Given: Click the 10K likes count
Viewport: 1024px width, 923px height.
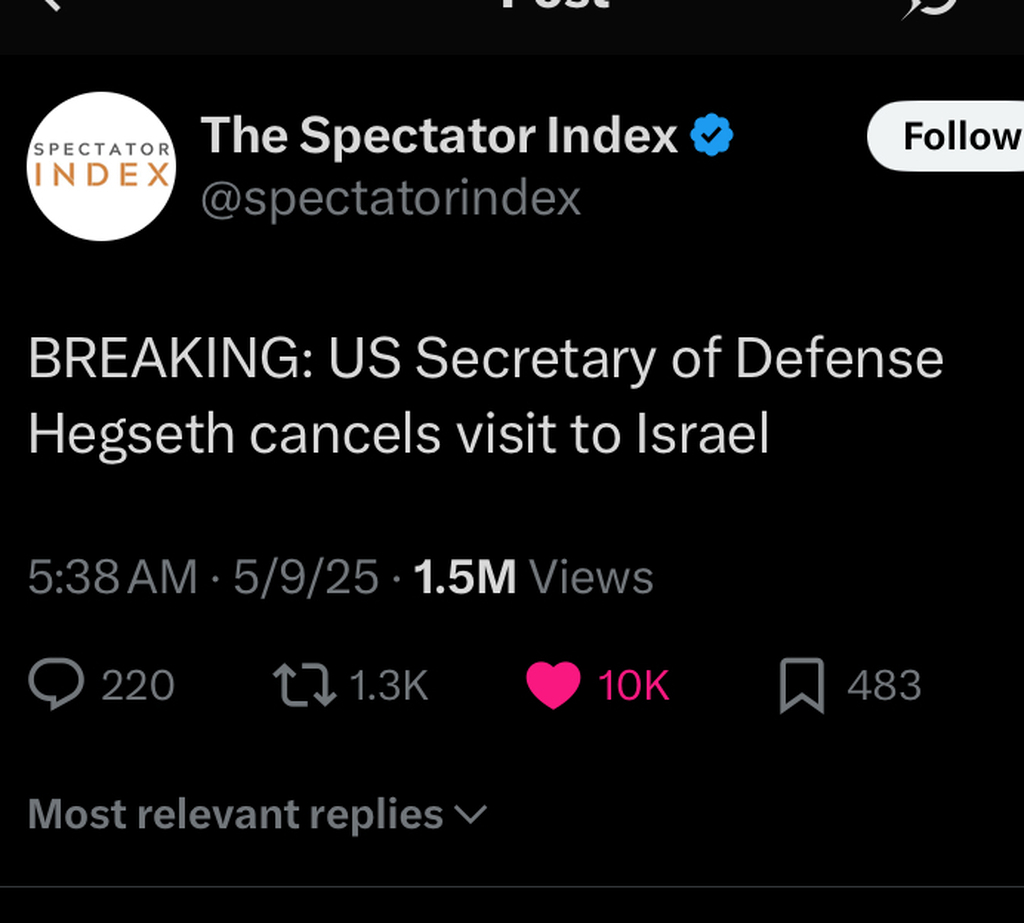Looking at the screenshot, I should coord(633,686).
